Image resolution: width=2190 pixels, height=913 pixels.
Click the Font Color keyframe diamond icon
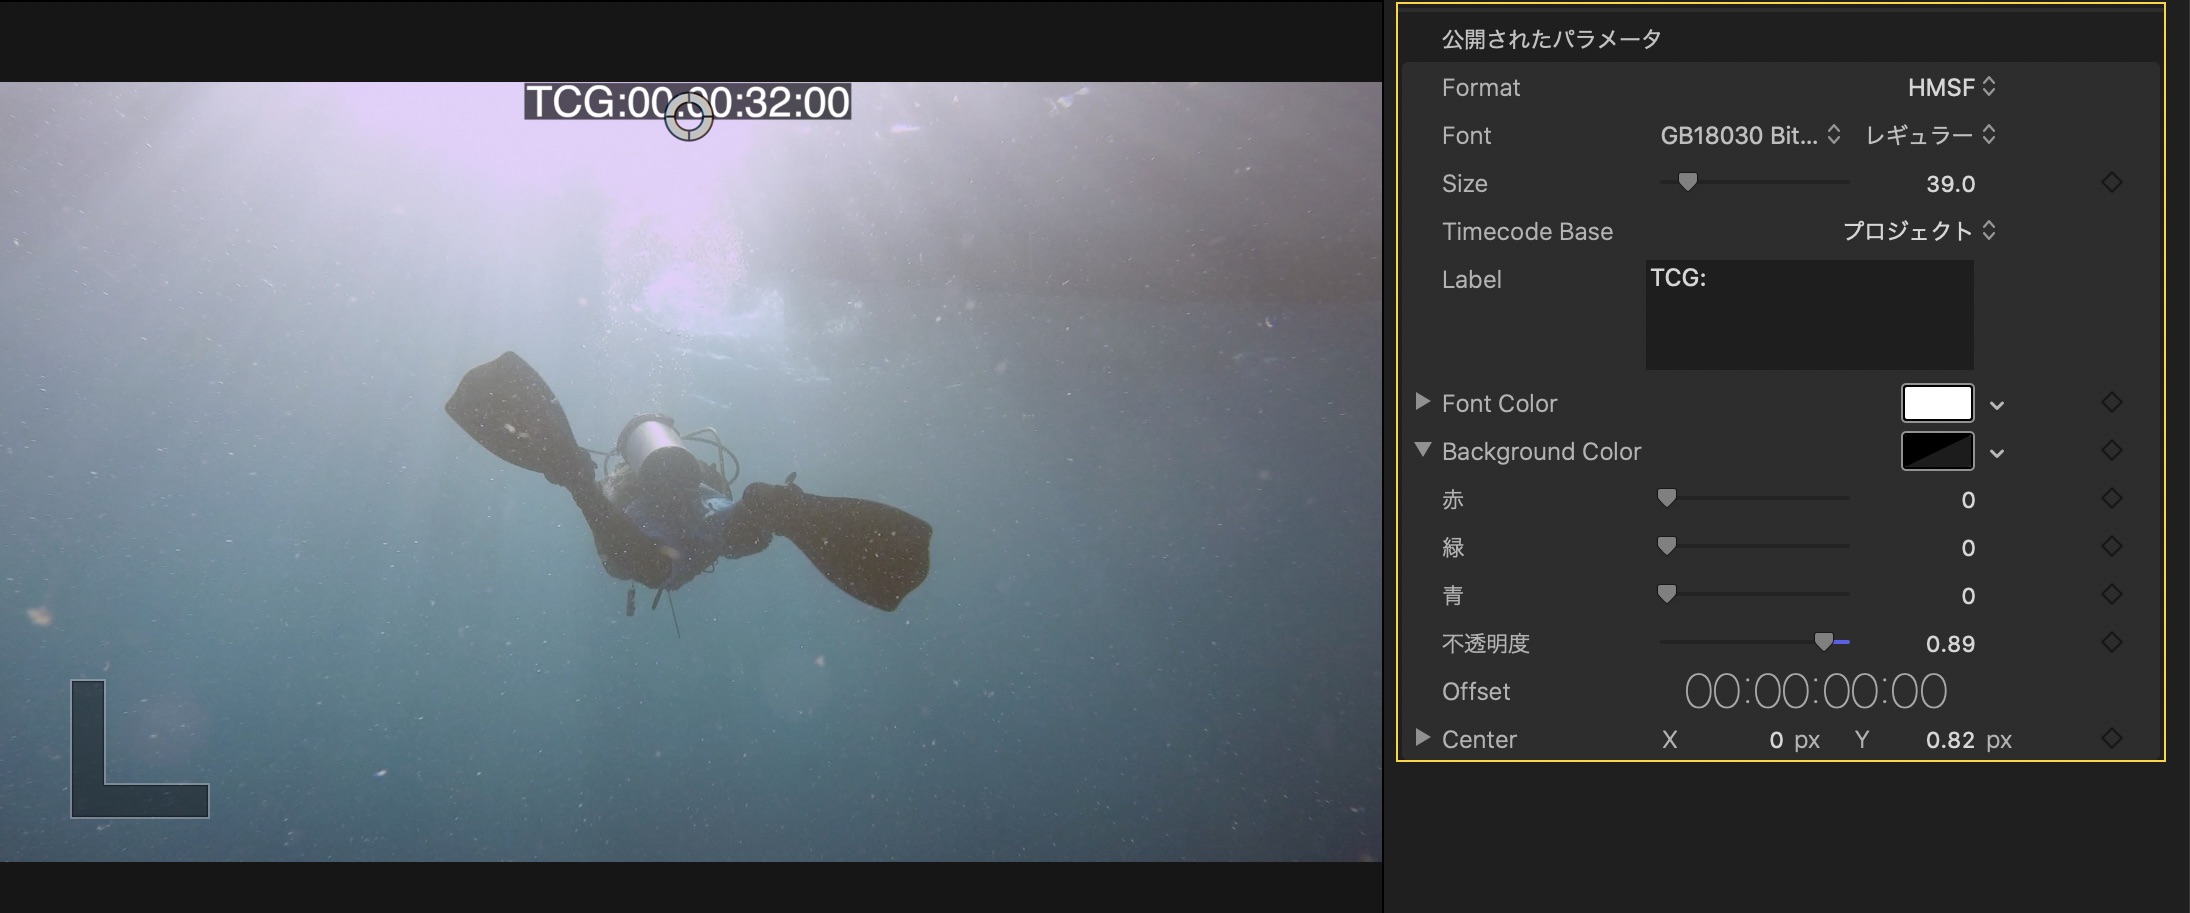coord(2111,403)
